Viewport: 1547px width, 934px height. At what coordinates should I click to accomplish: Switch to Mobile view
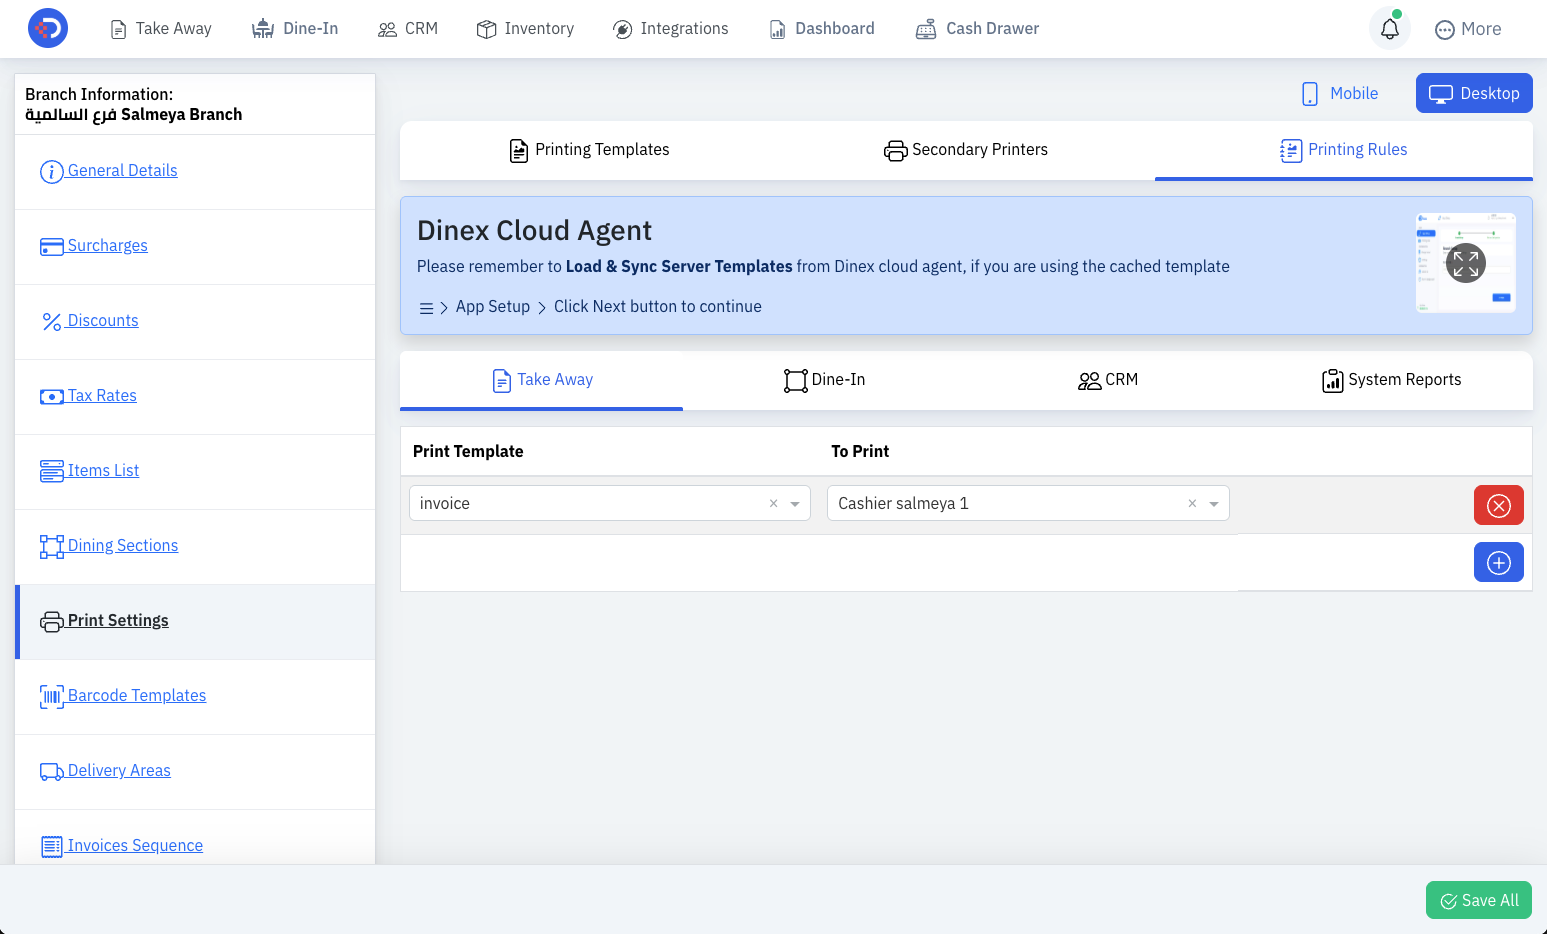tap(1340, 93)
